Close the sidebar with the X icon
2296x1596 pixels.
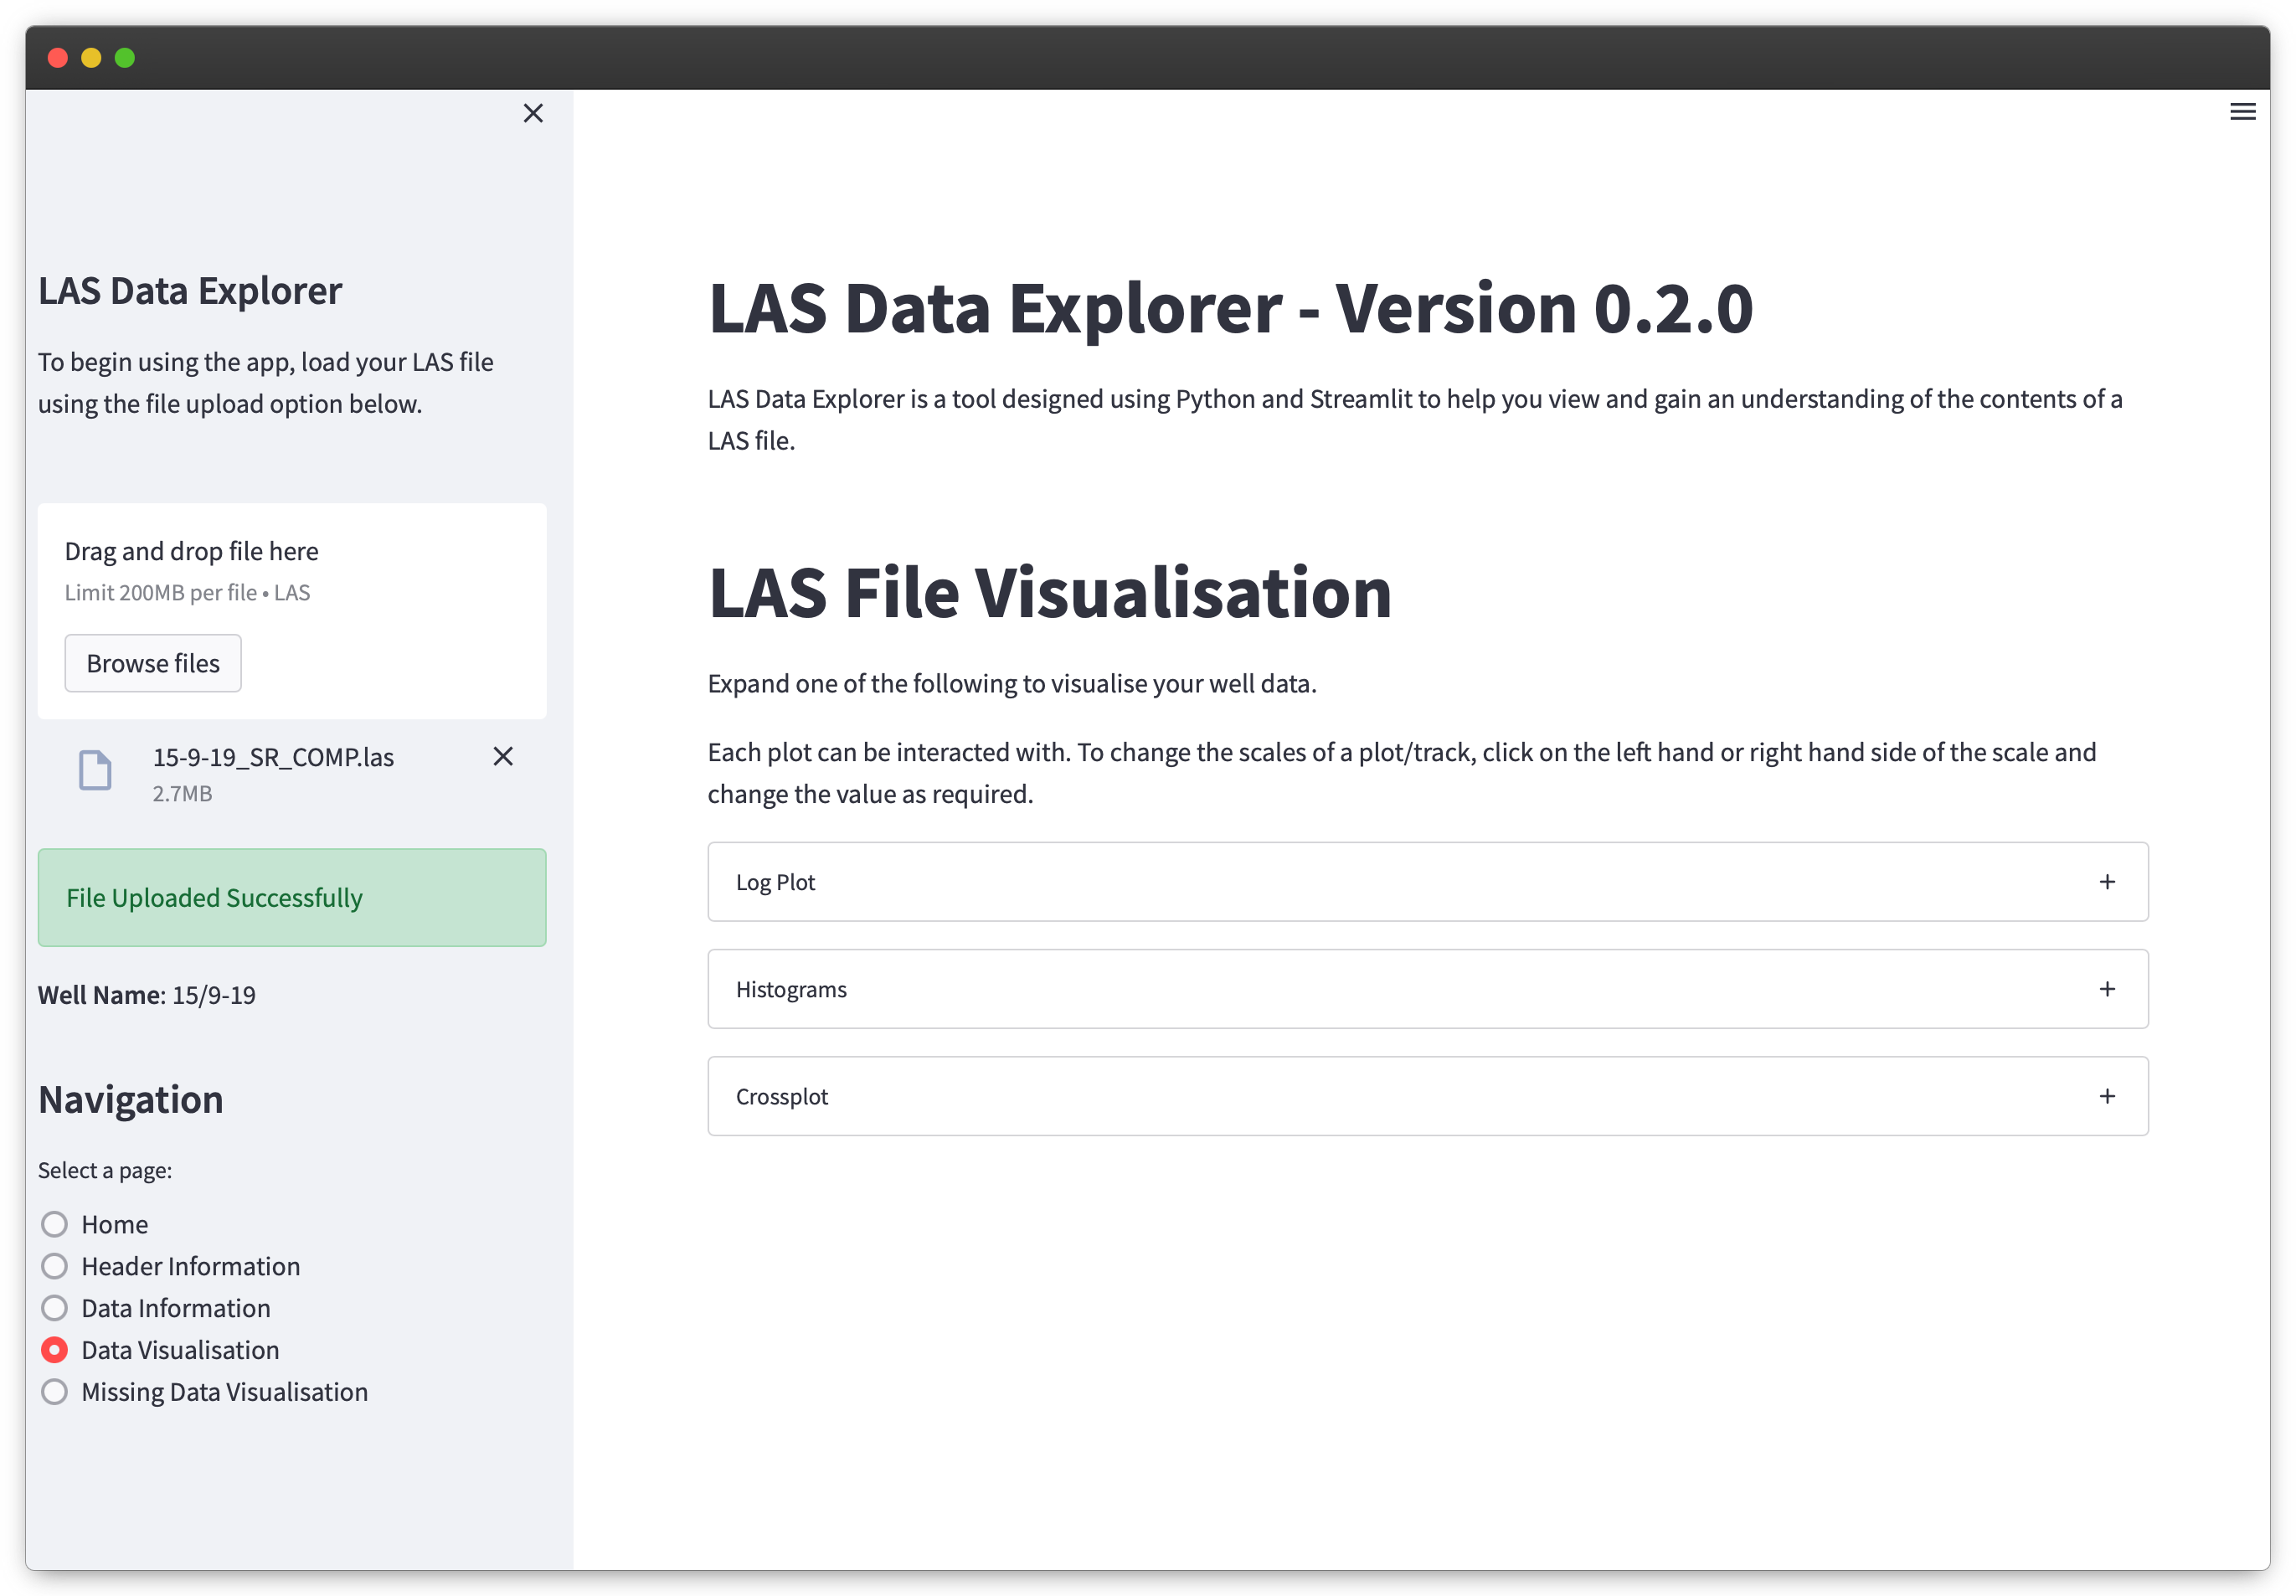pos(533,113)
